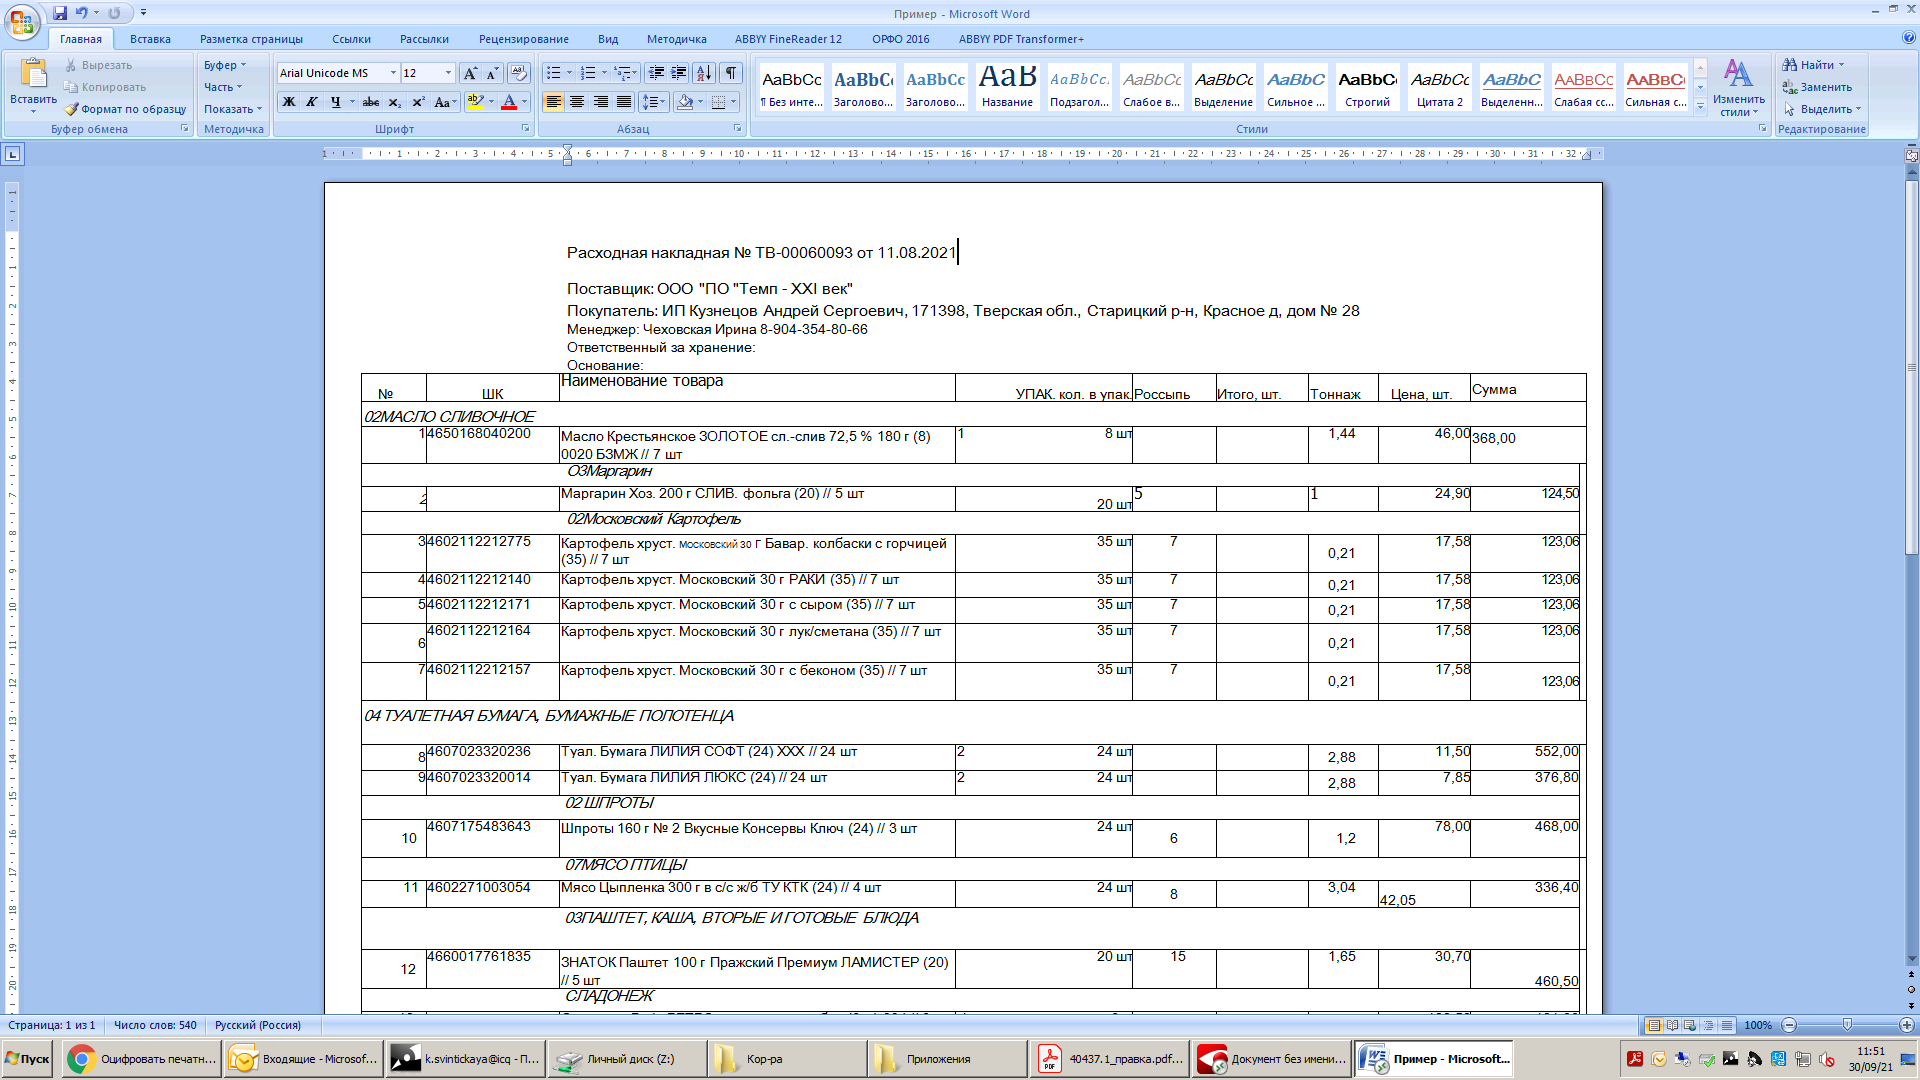Click the sort text icon
Screen dimensions: 1920x1080
point(704,73)
